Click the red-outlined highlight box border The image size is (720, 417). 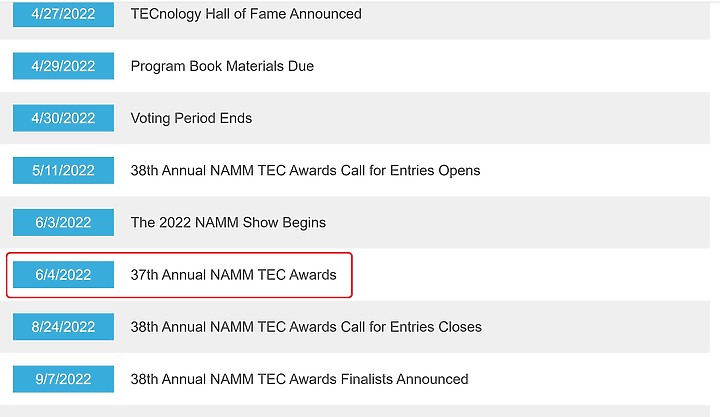coord(352,274)
